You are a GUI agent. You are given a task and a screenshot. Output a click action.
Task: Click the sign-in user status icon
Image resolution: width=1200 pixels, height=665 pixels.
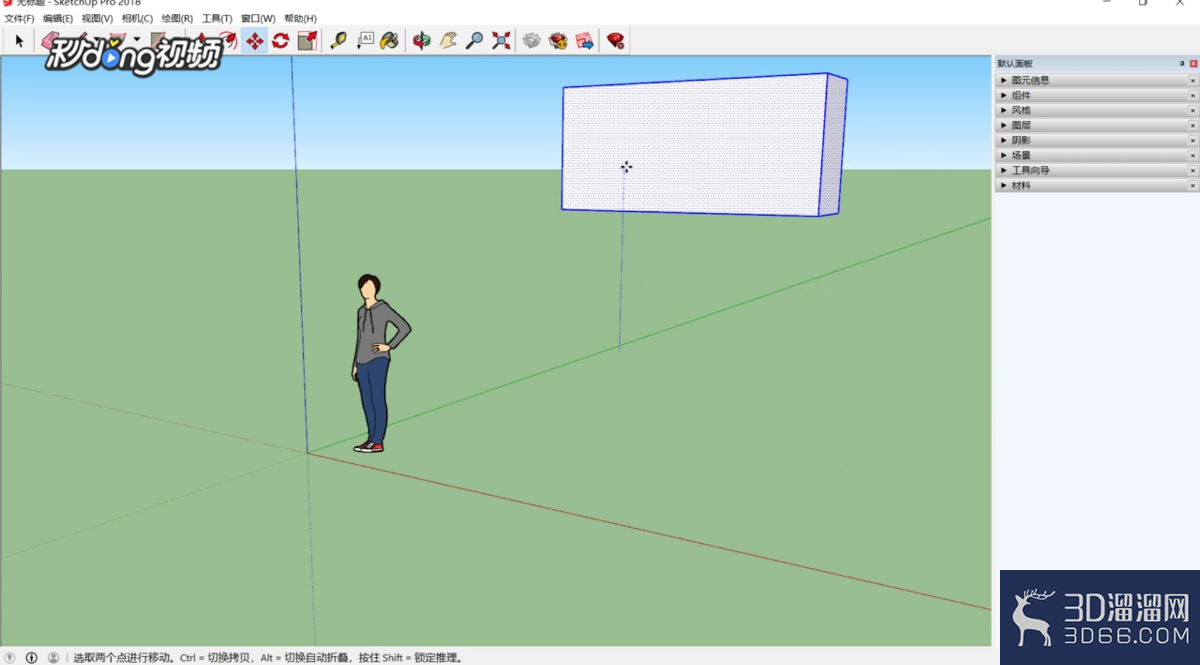pos(53,658)
